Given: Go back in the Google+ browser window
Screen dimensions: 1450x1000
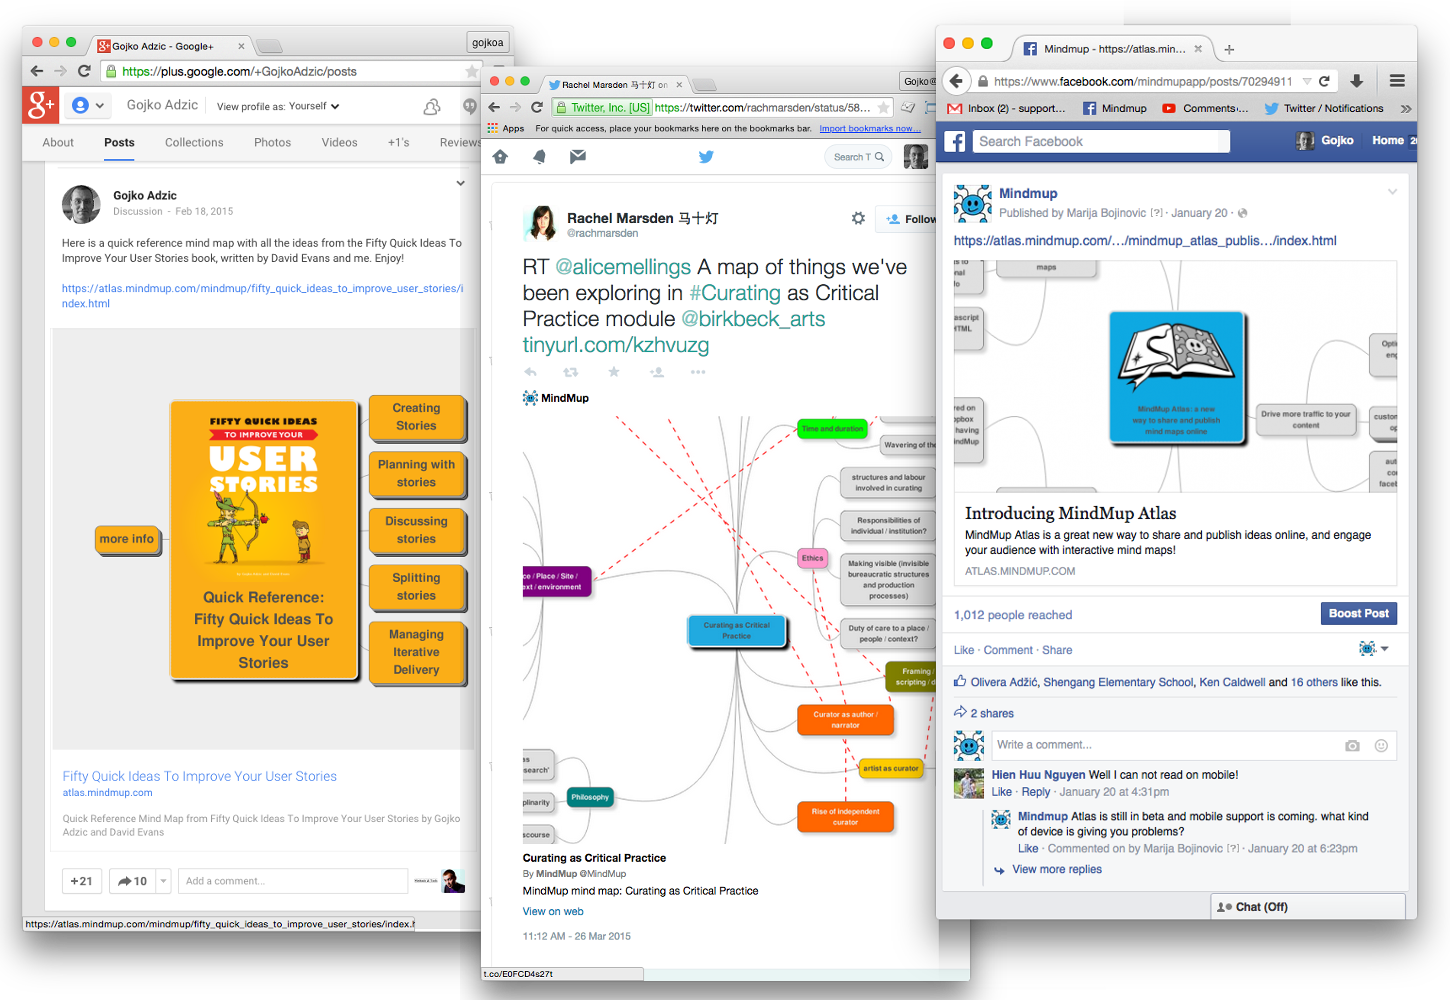Looking at the screenshot, I should (37, 71).
